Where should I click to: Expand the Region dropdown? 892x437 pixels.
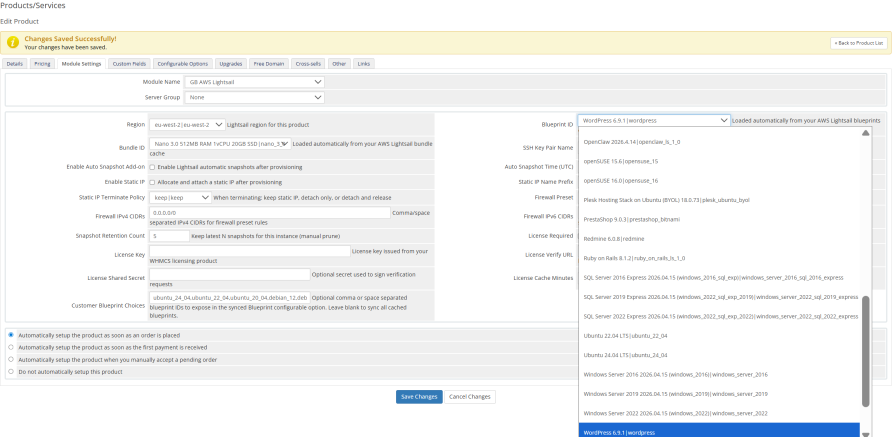point(187,125)
